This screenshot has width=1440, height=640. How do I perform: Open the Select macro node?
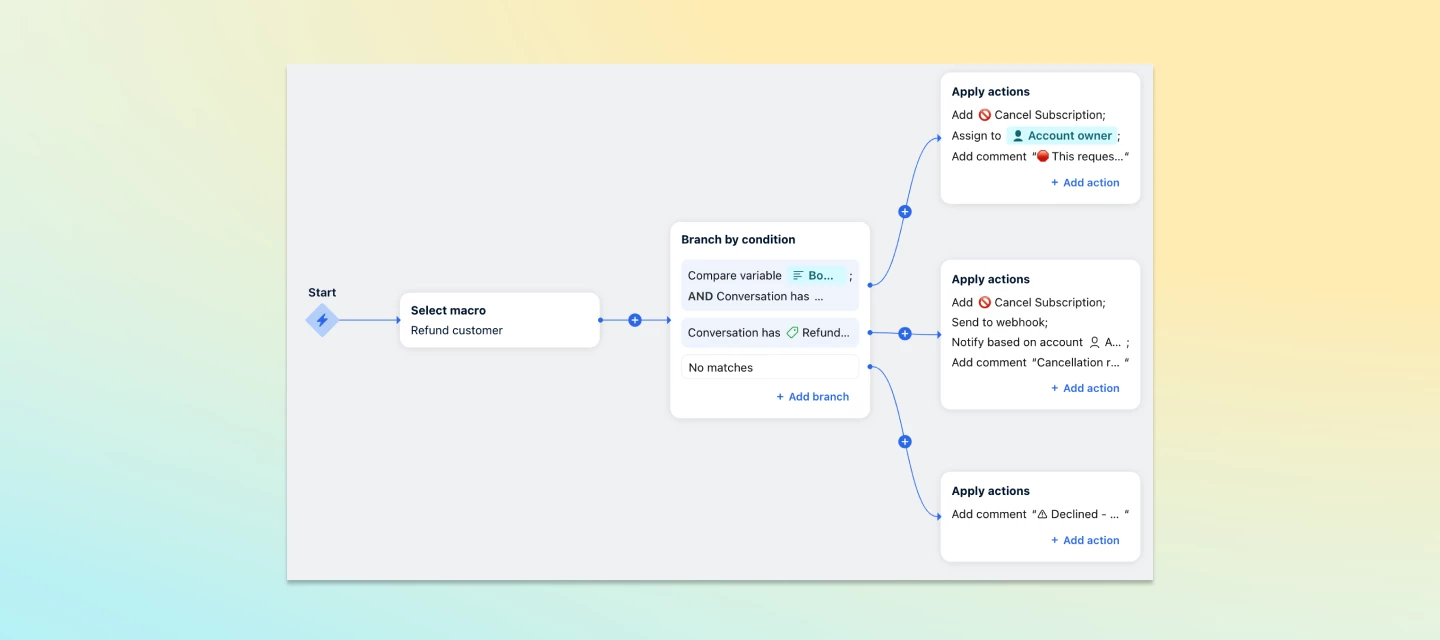[x=500, y=320]
